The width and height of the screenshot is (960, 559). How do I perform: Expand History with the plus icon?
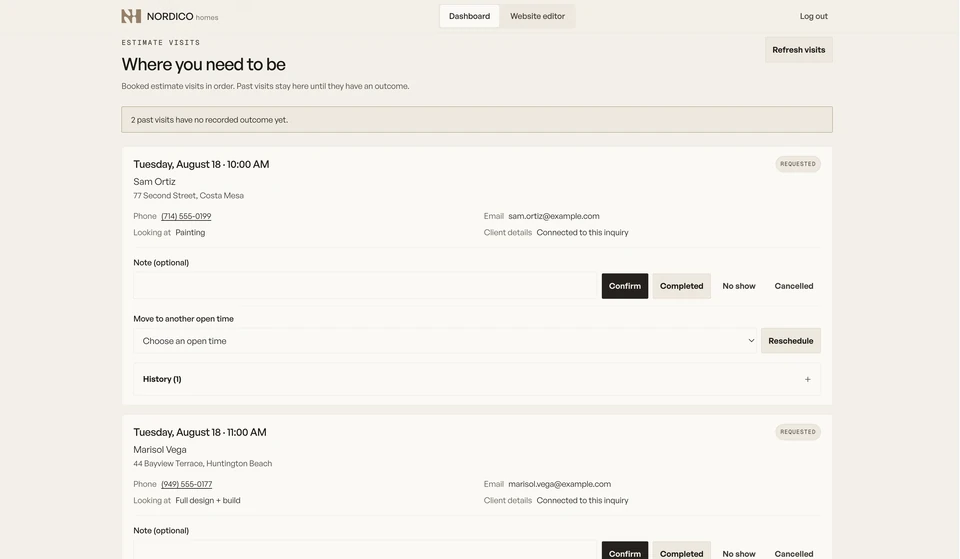pyautogui.click(x=808, y=380)
